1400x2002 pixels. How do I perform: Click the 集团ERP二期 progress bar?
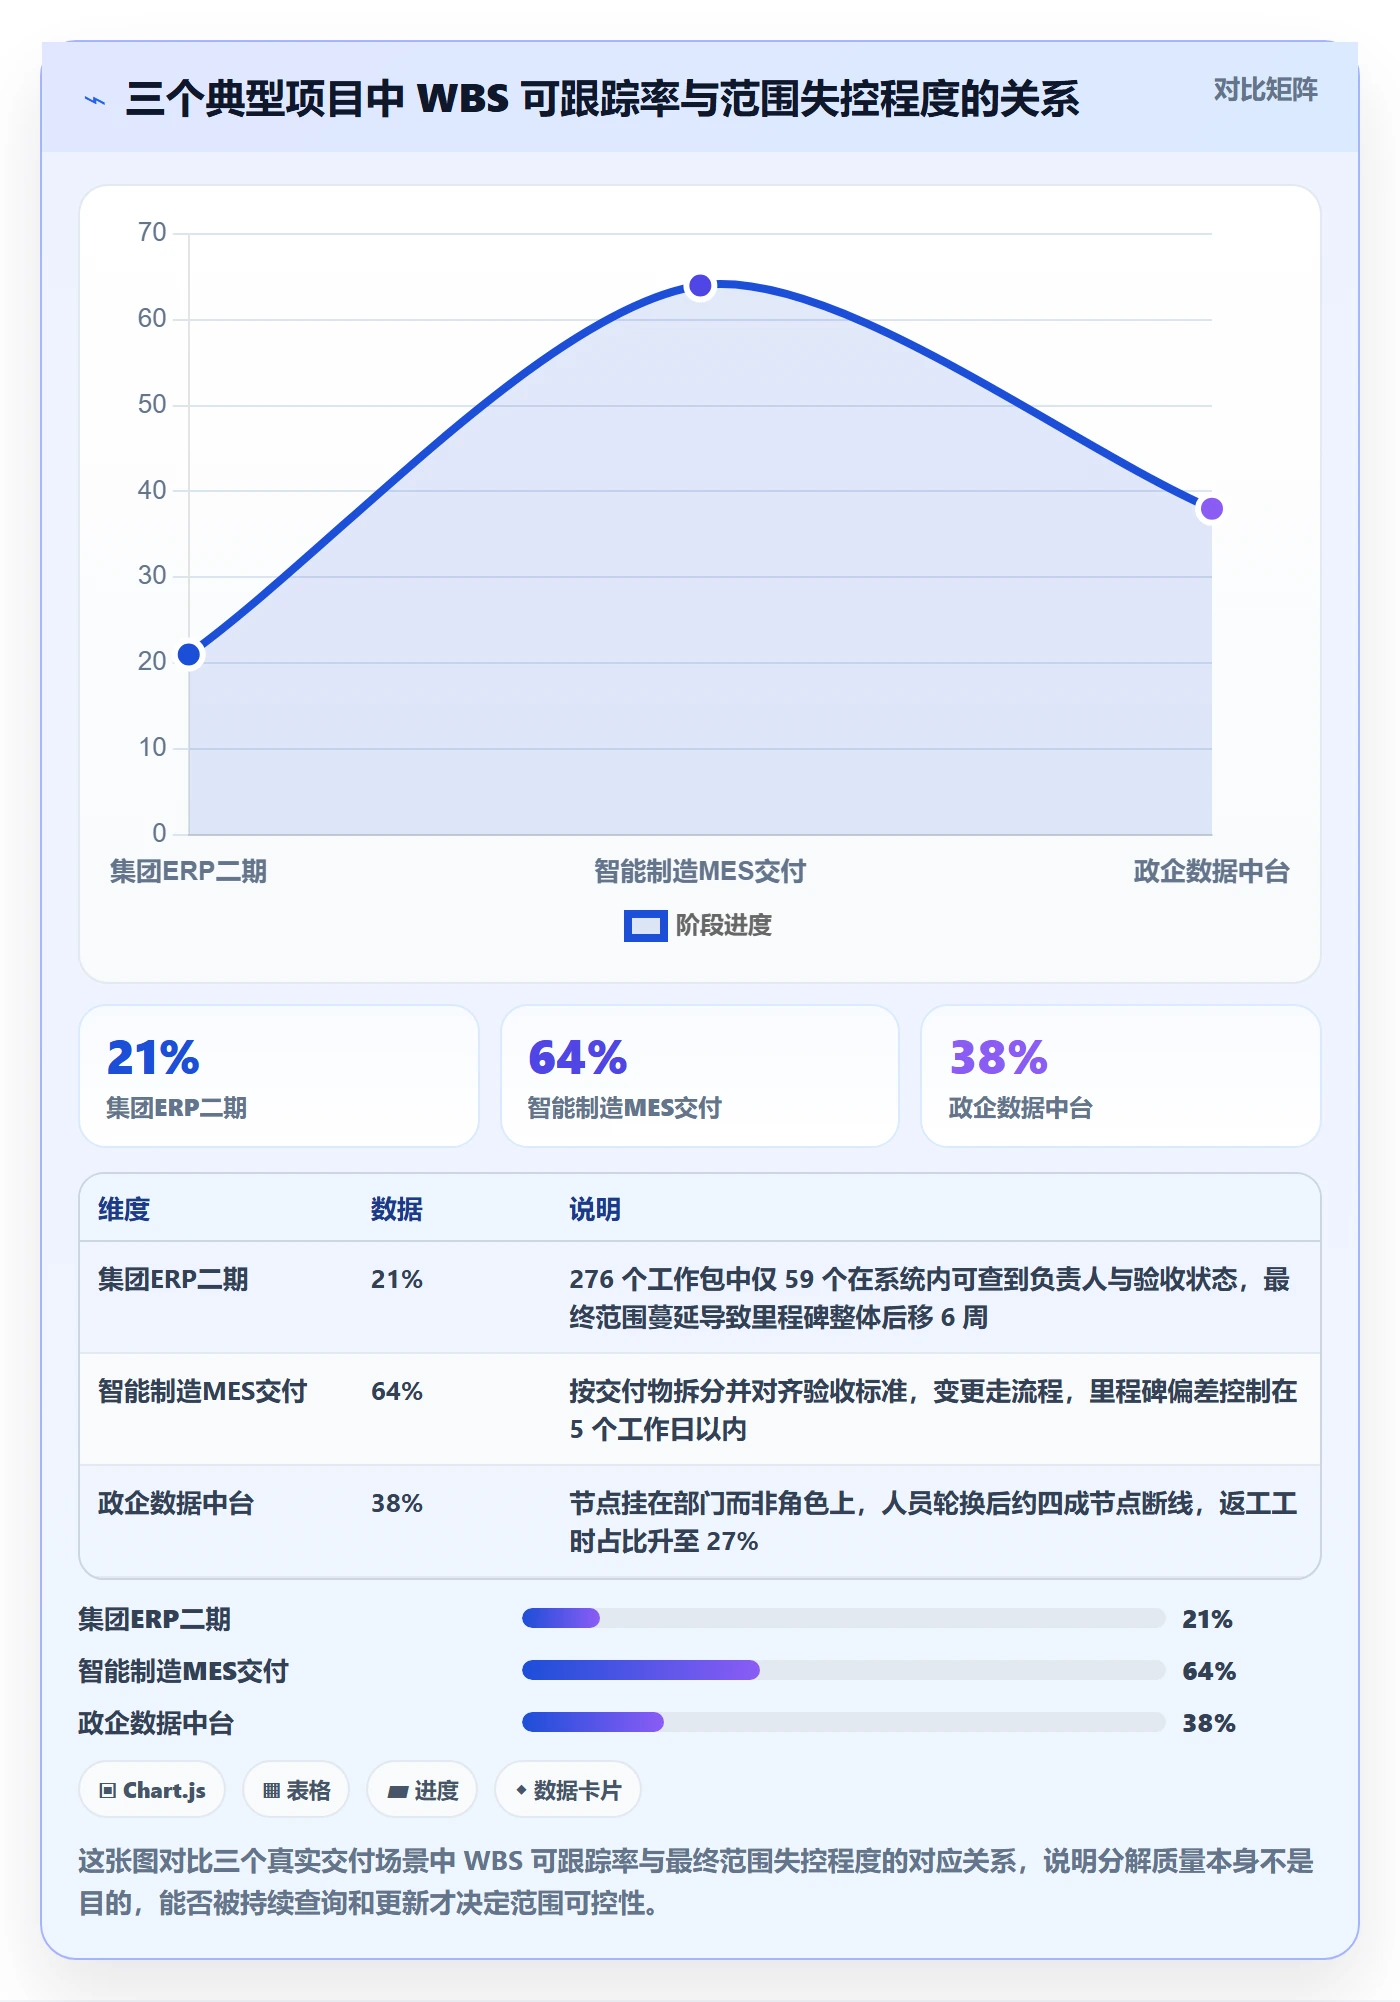click(x=843, y=1618)
